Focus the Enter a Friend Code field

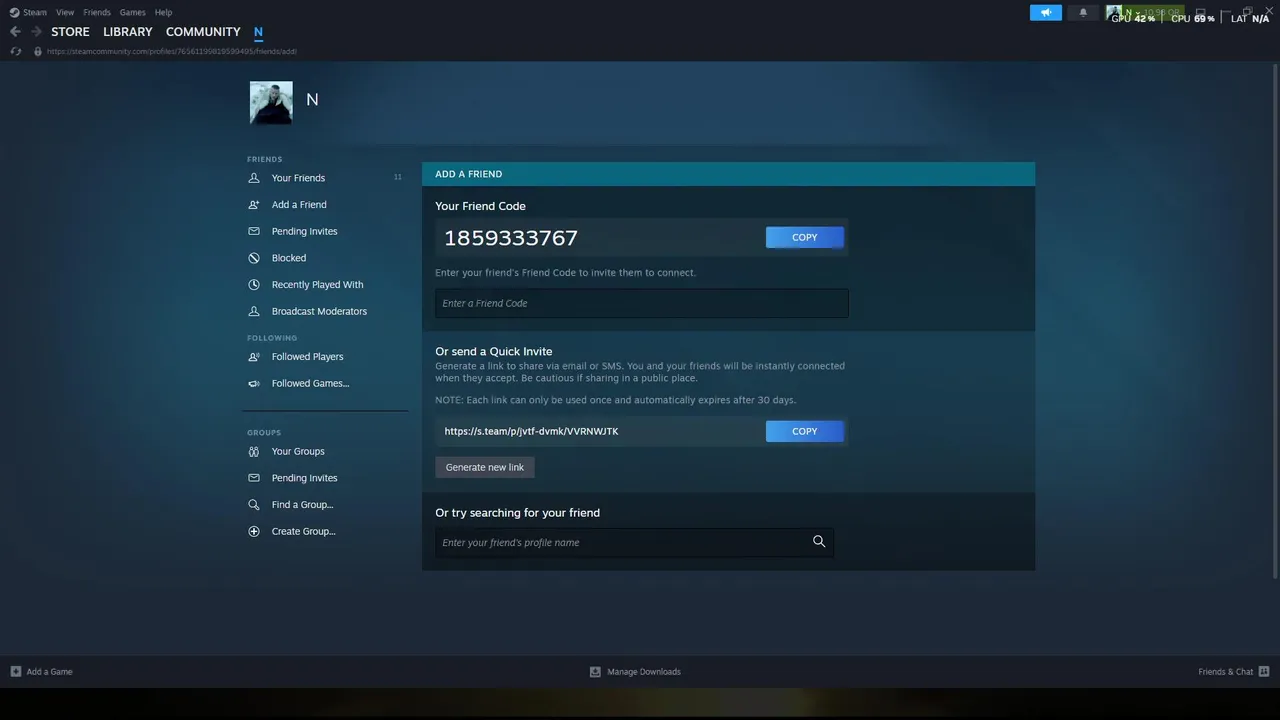point(642,303)
